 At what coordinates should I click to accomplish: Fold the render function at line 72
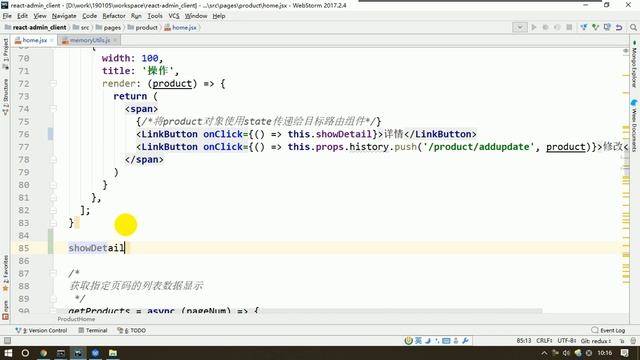click(x=53, y=84)
